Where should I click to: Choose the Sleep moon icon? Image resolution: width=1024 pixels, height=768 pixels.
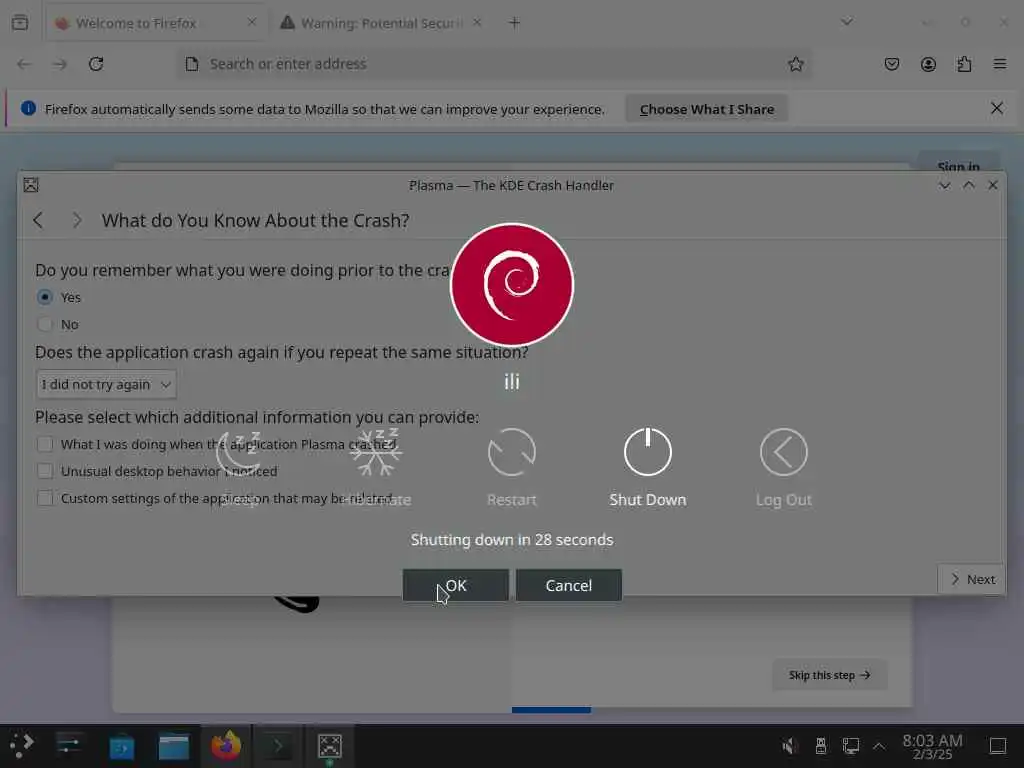pyautogui.click(x=239, y=452)
